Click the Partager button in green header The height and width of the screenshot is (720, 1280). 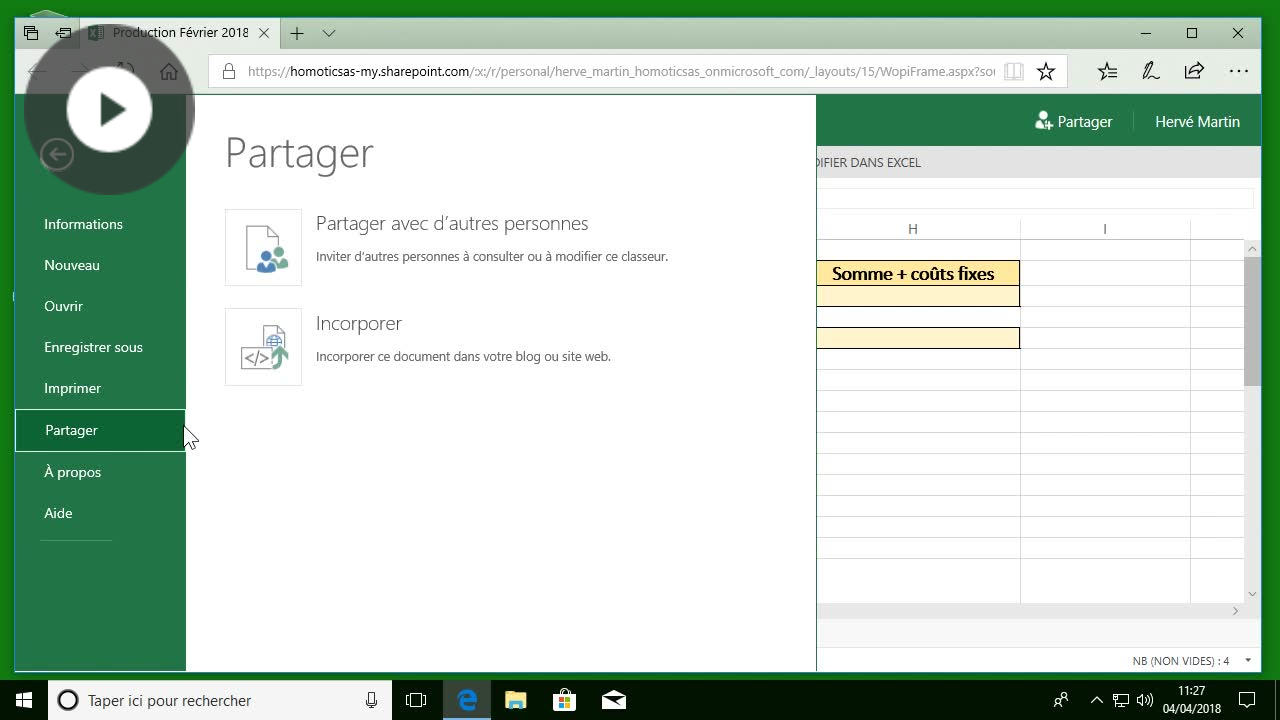click(x=1073, y=122)
